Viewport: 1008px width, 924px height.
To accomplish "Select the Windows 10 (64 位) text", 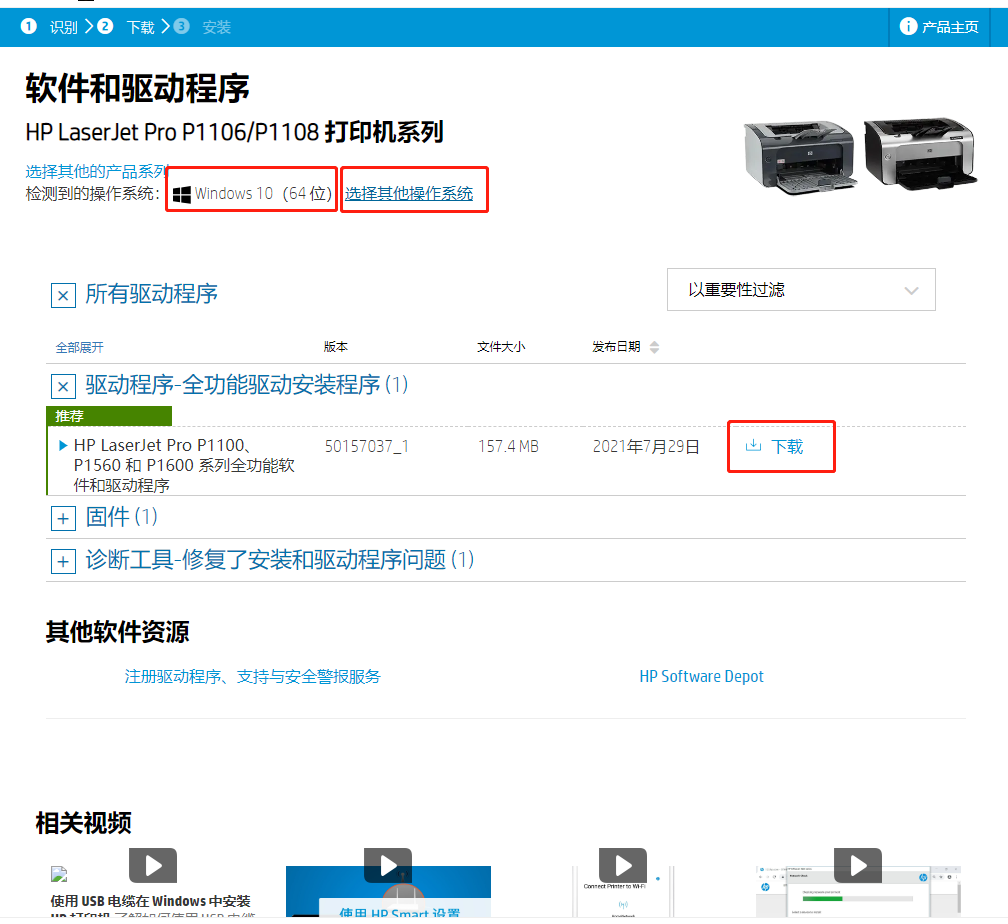I will pyautogui.click(x=263, y=194).
